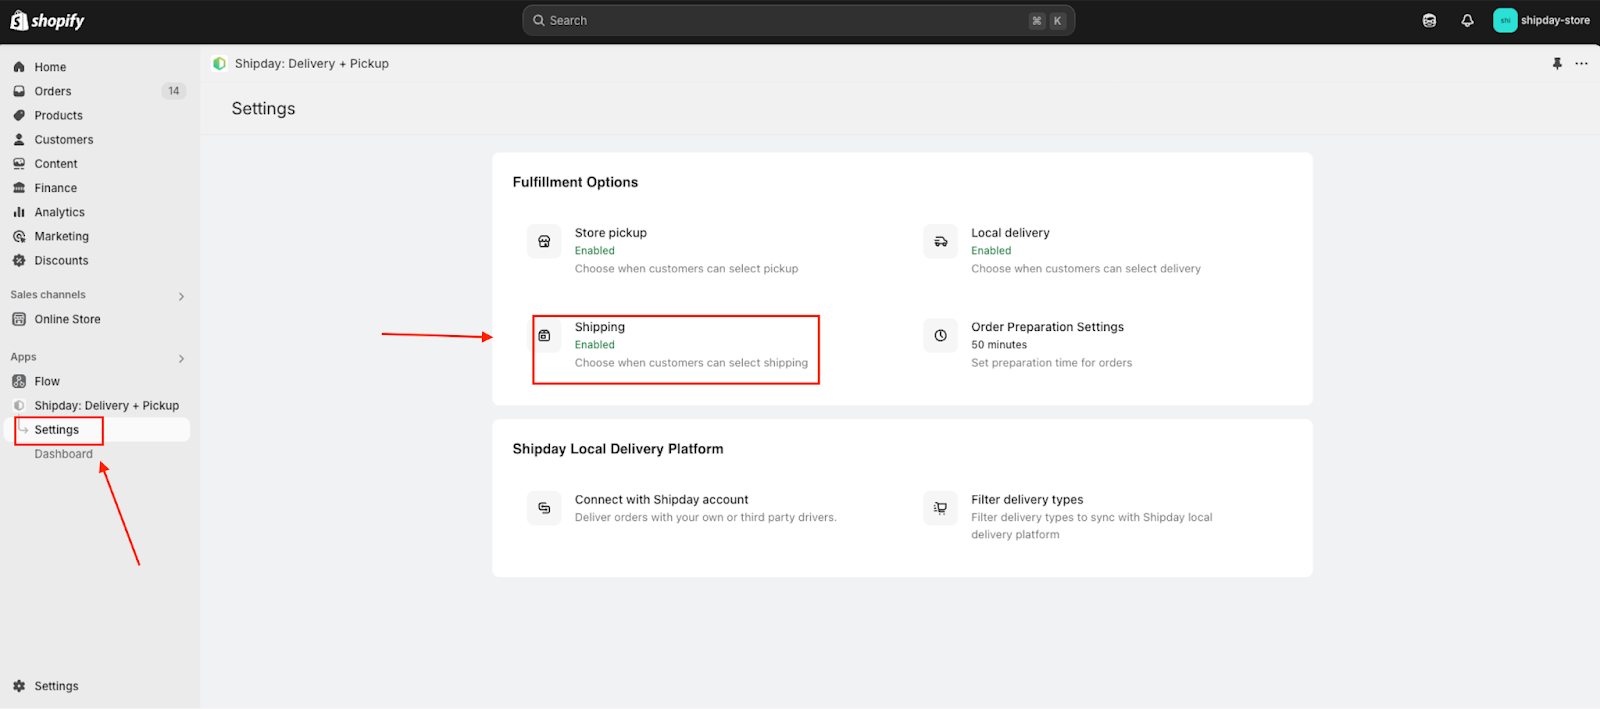This screenshot has width=1600, height=709.
Task: Click the Finance bank icon
Action: pos(19,188)
